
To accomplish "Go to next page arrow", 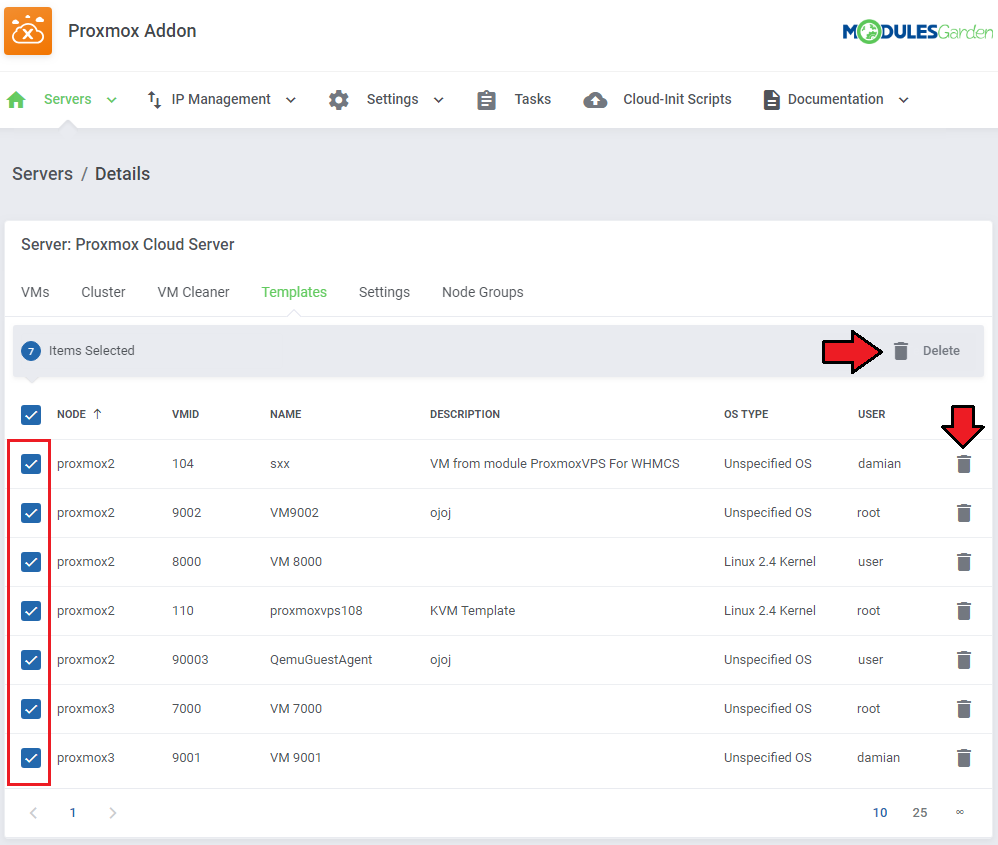I will 112,813.
